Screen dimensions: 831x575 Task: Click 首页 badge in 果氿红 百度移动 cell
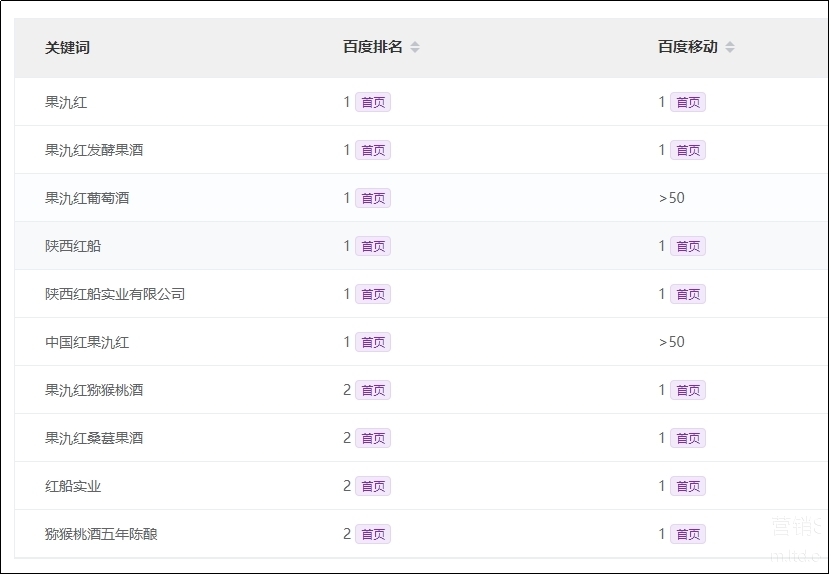pyautogui.click(x=688, y=102)
